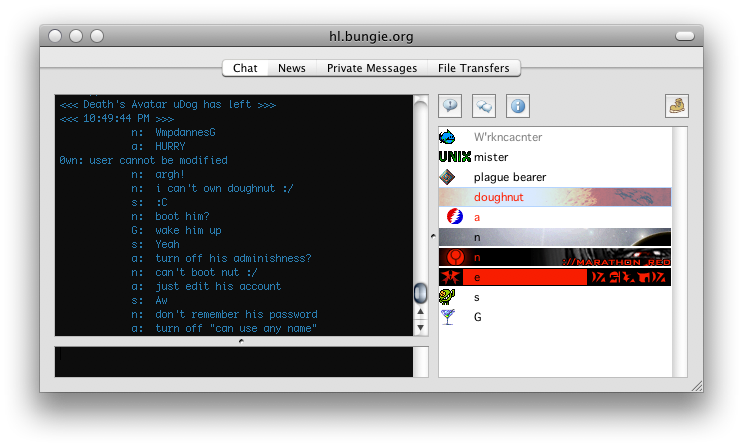Screen dimensions: 743x447
Task: Click into the chat message input field
Action: pos(233,362)
